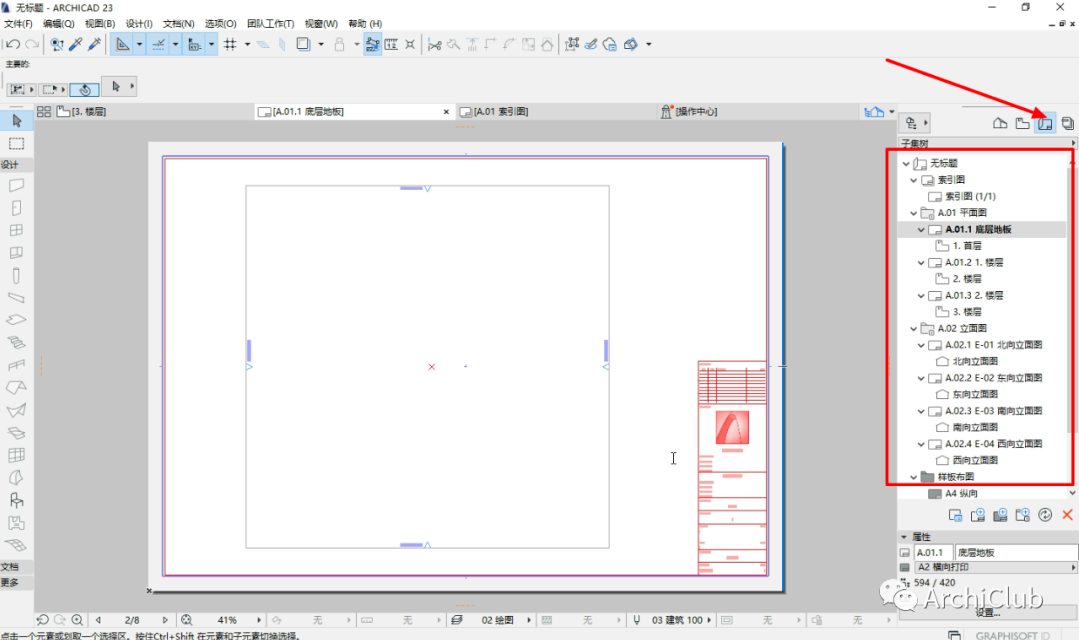The image size is (1079, 640).
Task: Open the grid snap dropdown arrow
Action: pos(247,44)
